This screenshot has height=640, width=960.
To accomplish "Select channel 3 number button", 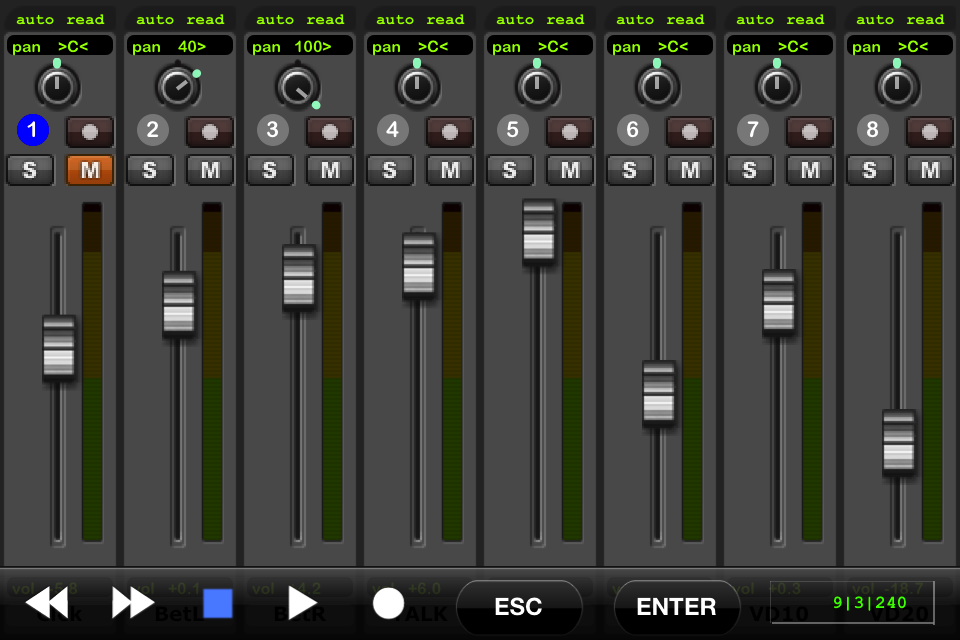I will click(273, 130).
